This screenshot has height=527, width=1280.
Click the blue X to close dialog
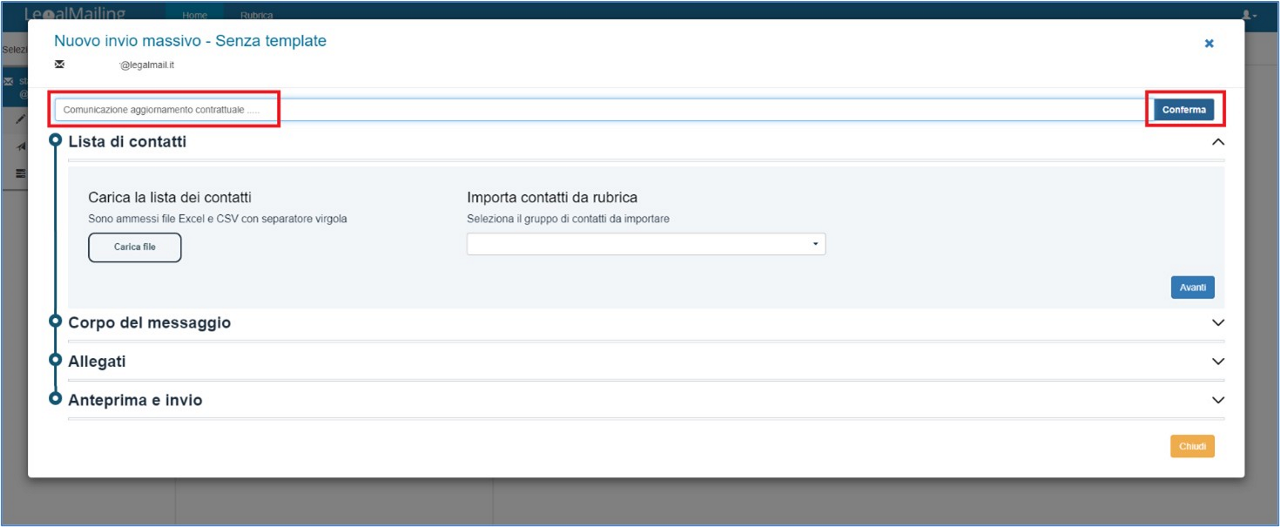1209,44
